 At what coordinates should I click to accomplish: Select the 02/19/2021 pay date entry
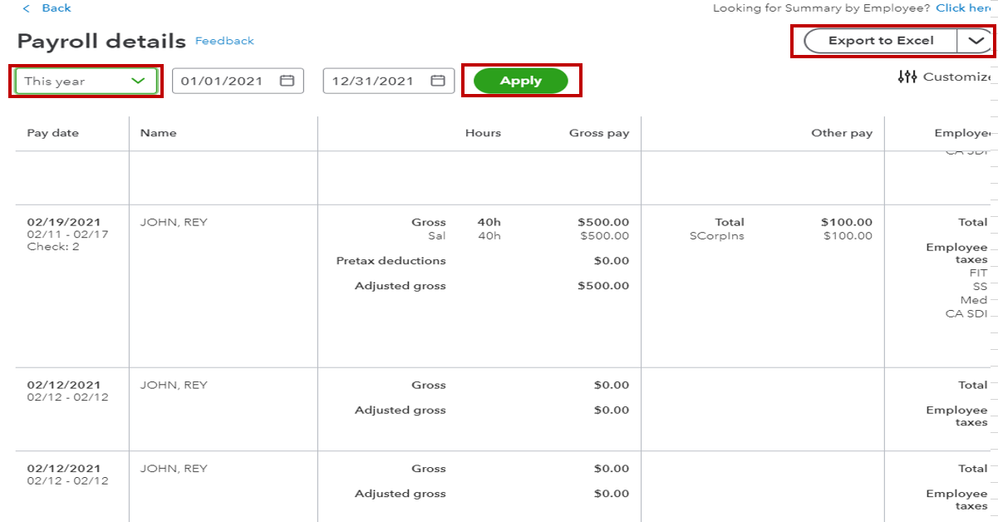[x=64, y=222]
